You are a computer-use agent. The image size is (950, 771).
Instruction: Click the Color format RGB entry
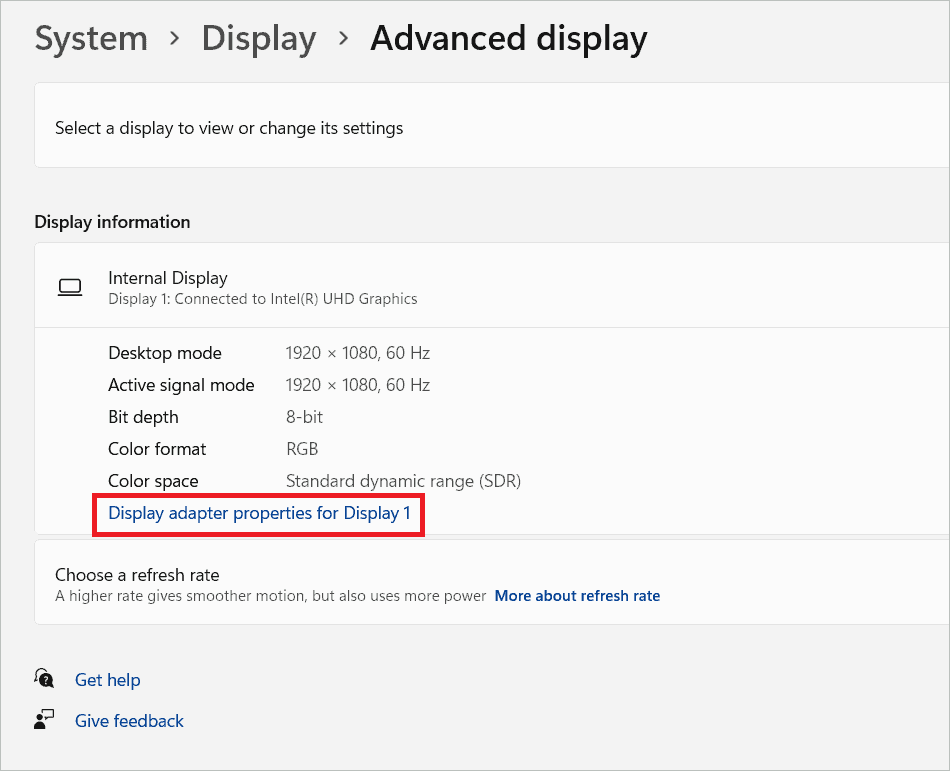pos(302,448)
